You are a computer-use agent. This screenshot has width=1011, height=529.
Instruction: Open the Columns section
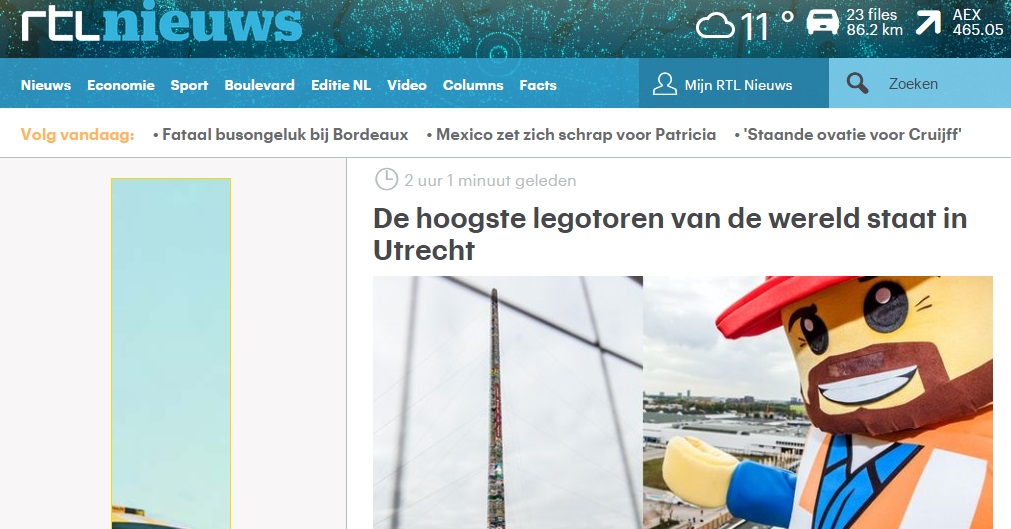pos(473,85)
